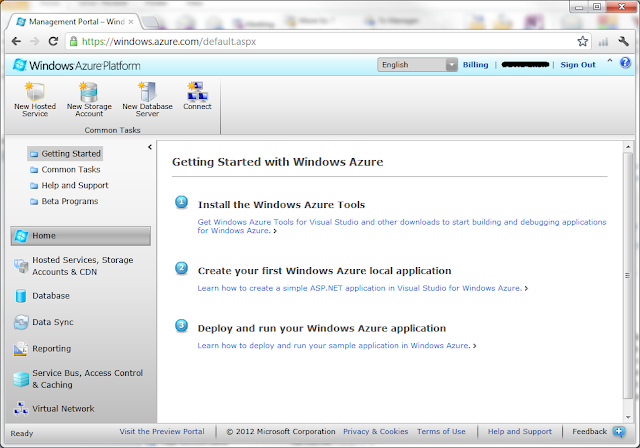Collapse the header with the caret arrow

pyautogui.click(x=610, y=61)
